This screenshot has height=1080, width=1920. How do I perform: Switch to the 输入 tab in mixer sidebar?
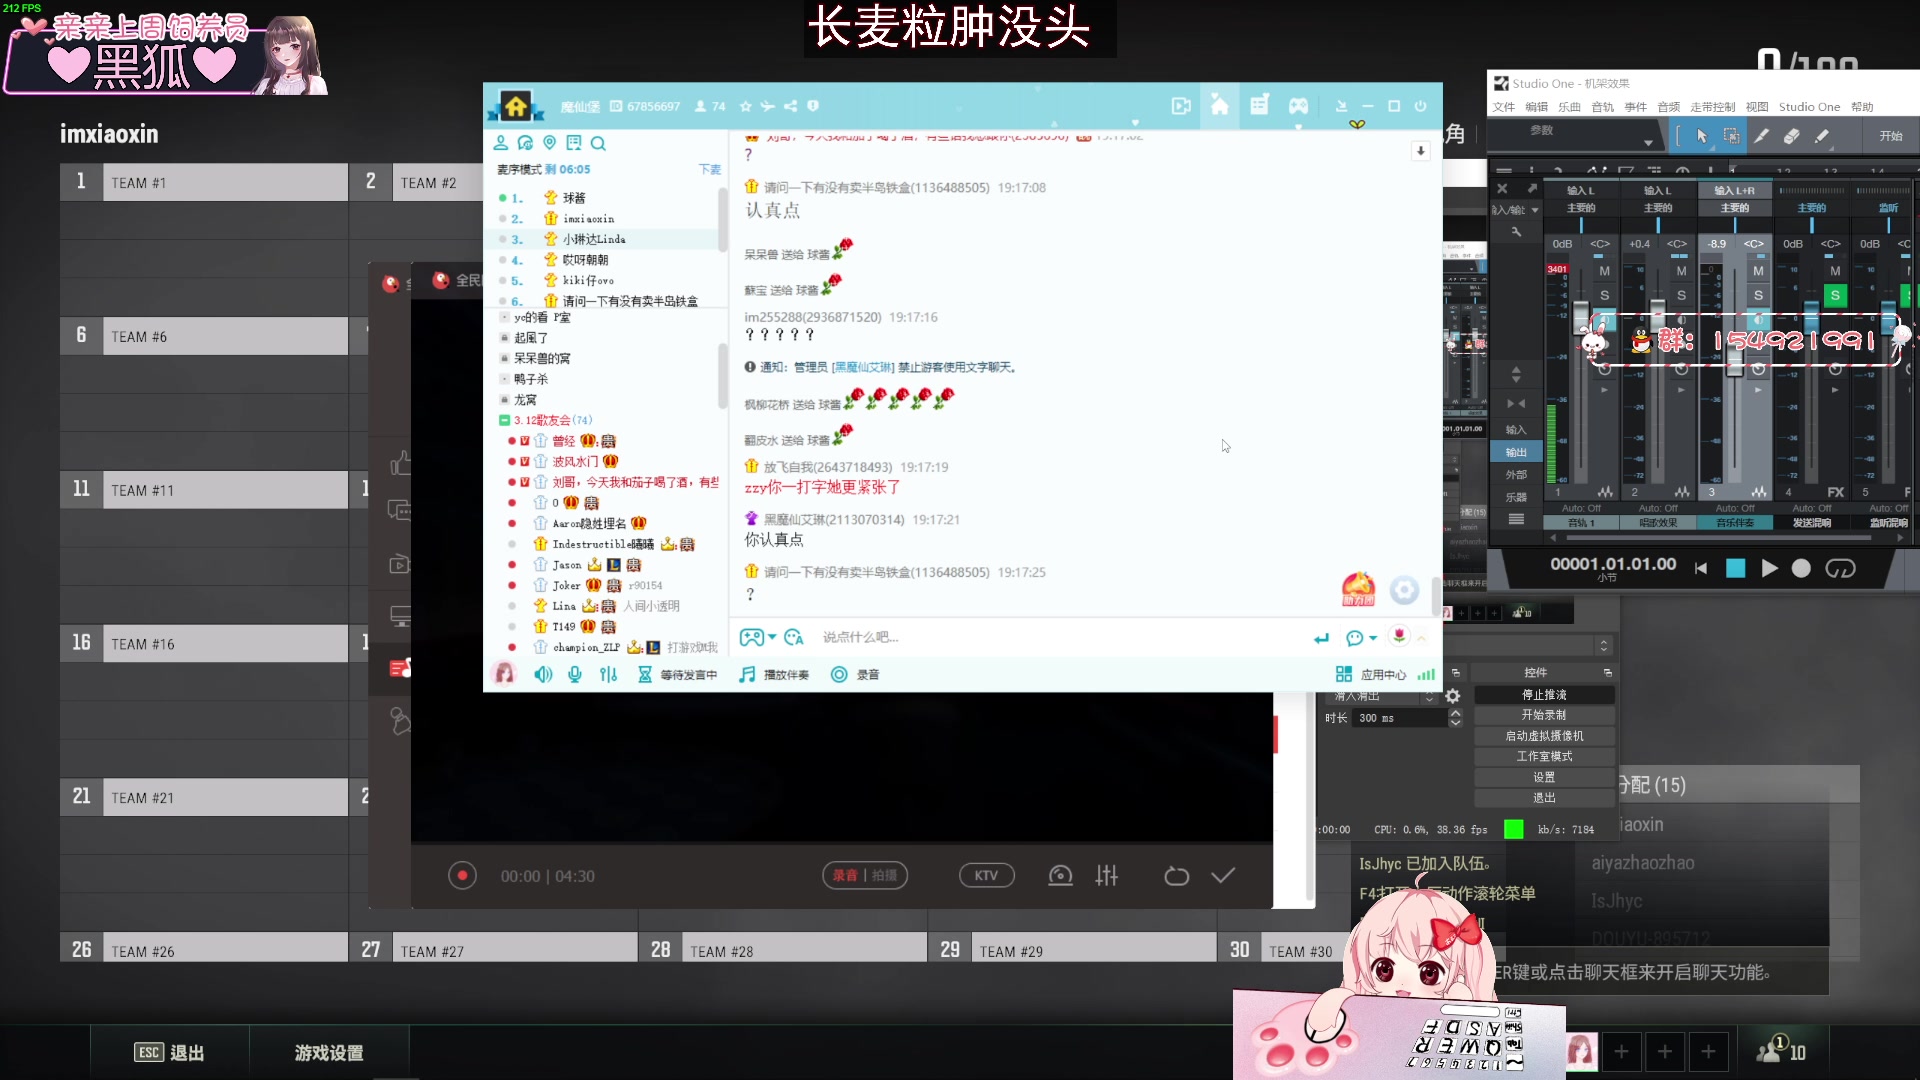(1516, 430)
